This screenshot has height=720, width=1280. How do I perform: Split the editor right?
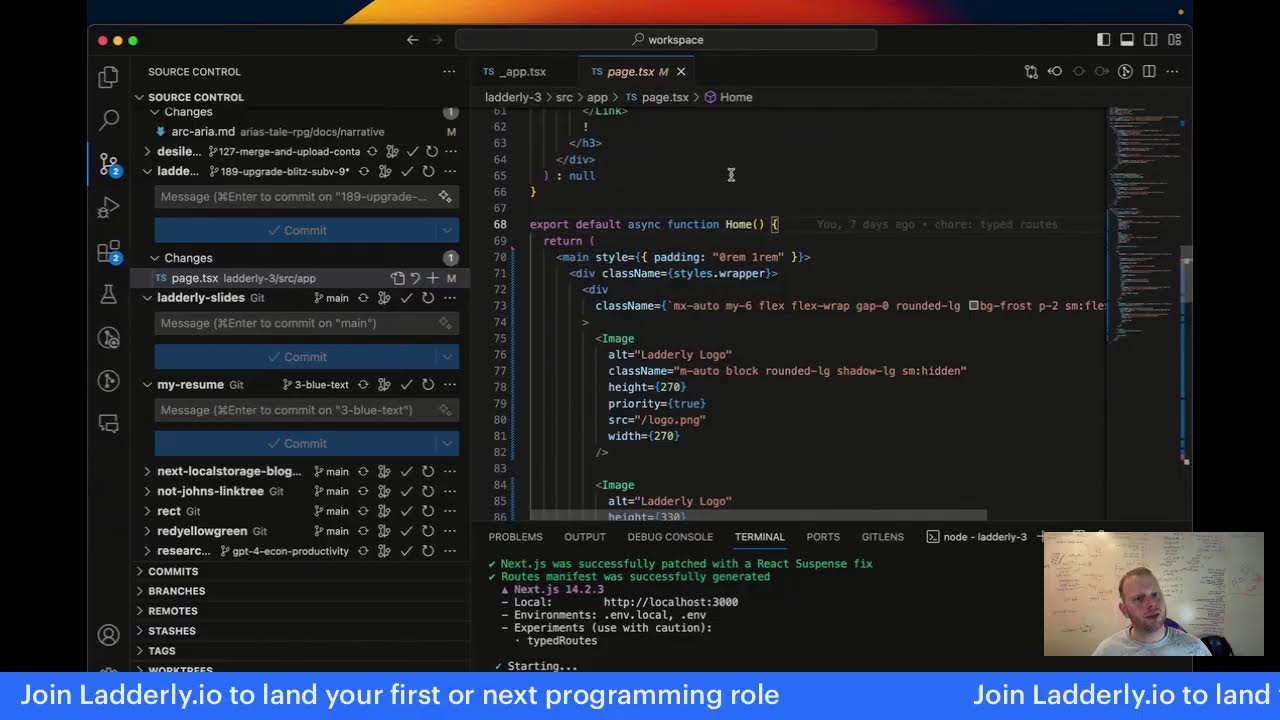tap(1149, 72)
